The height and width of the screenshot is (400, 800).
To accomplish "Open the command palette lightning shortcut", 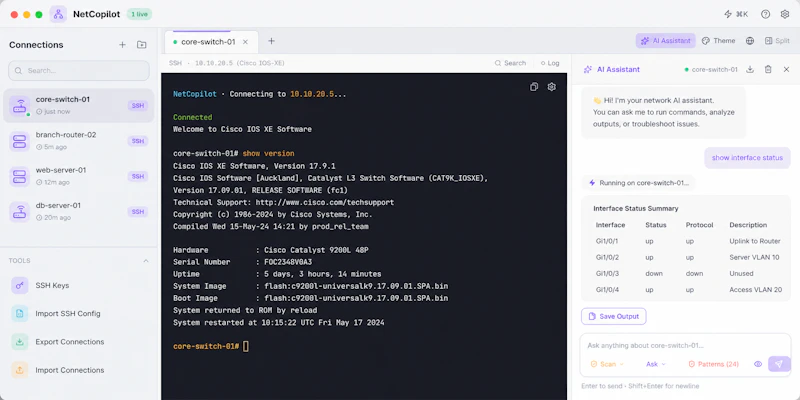I will point(736,14).
